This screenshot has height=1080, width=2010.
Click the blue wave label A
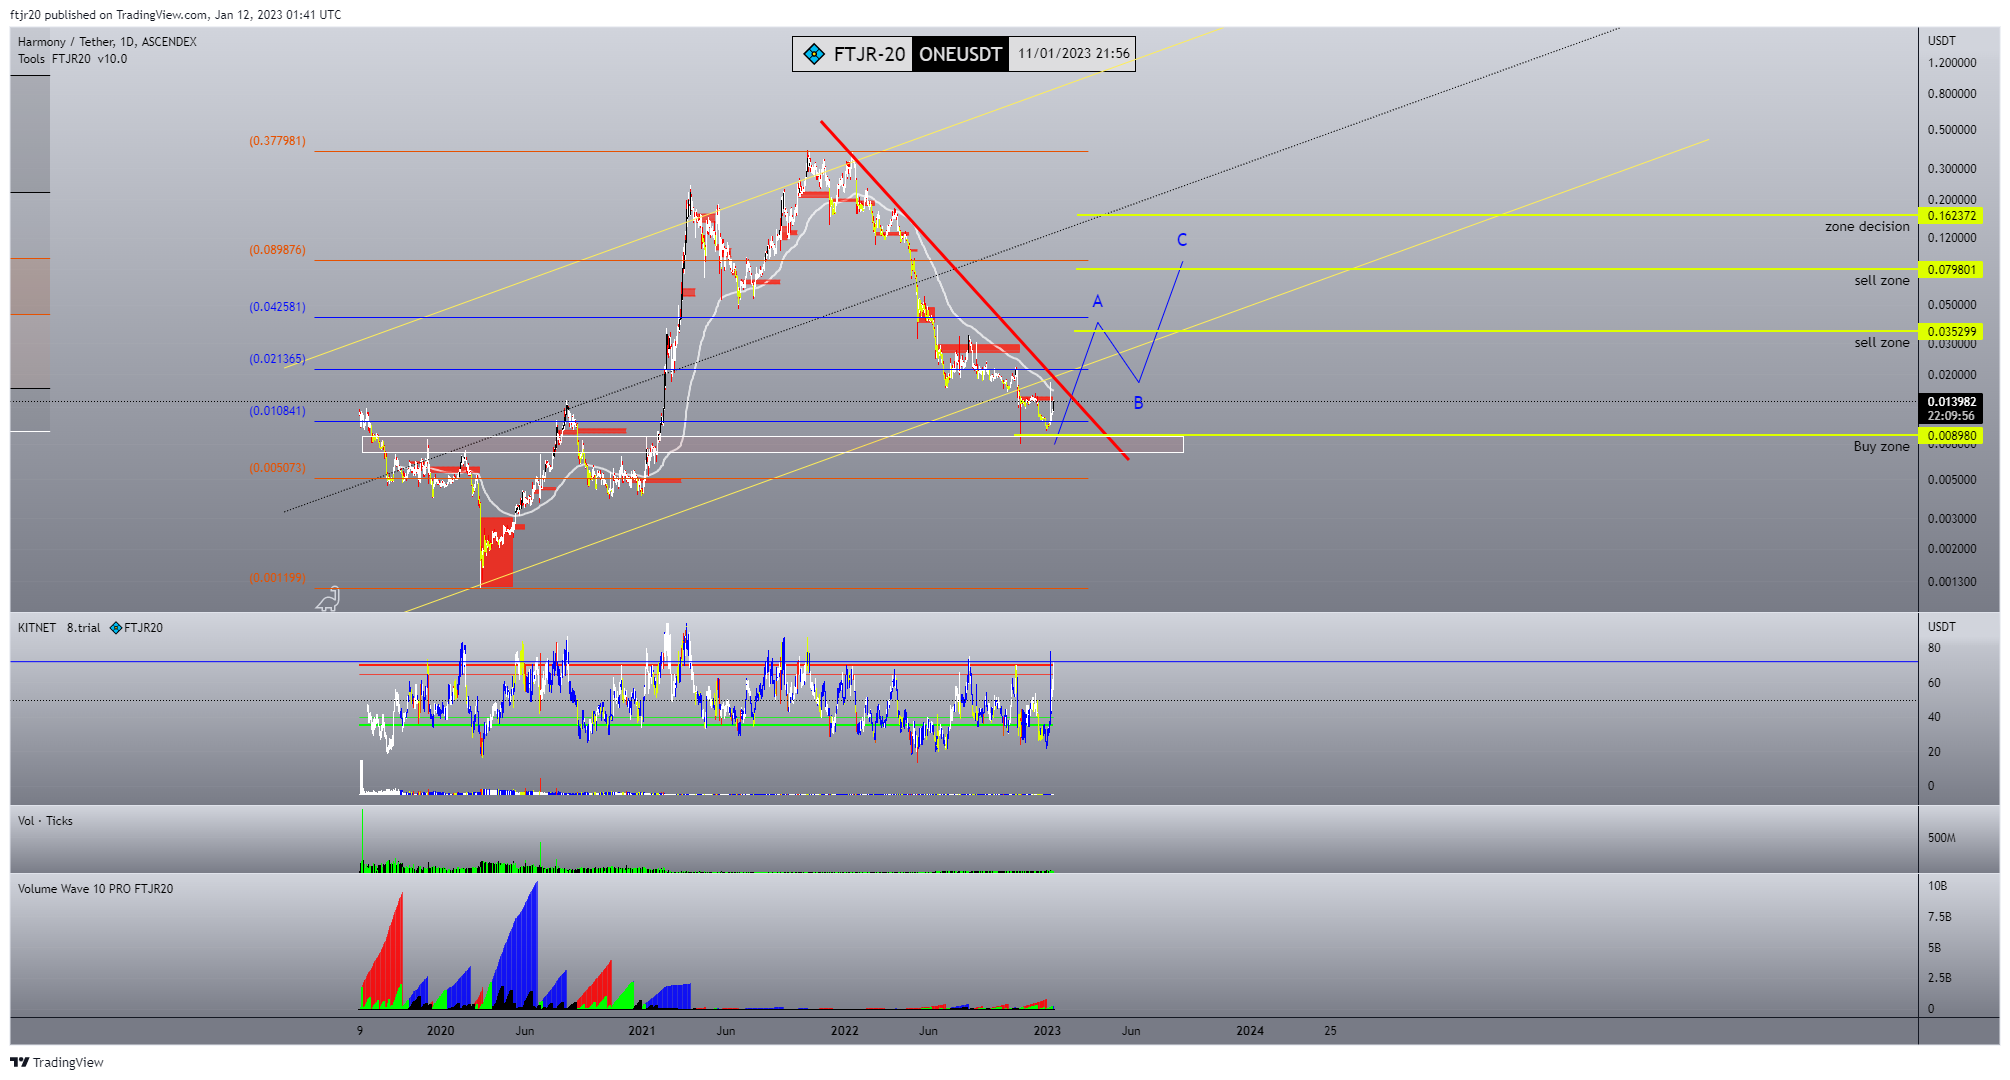[1097, 302]
